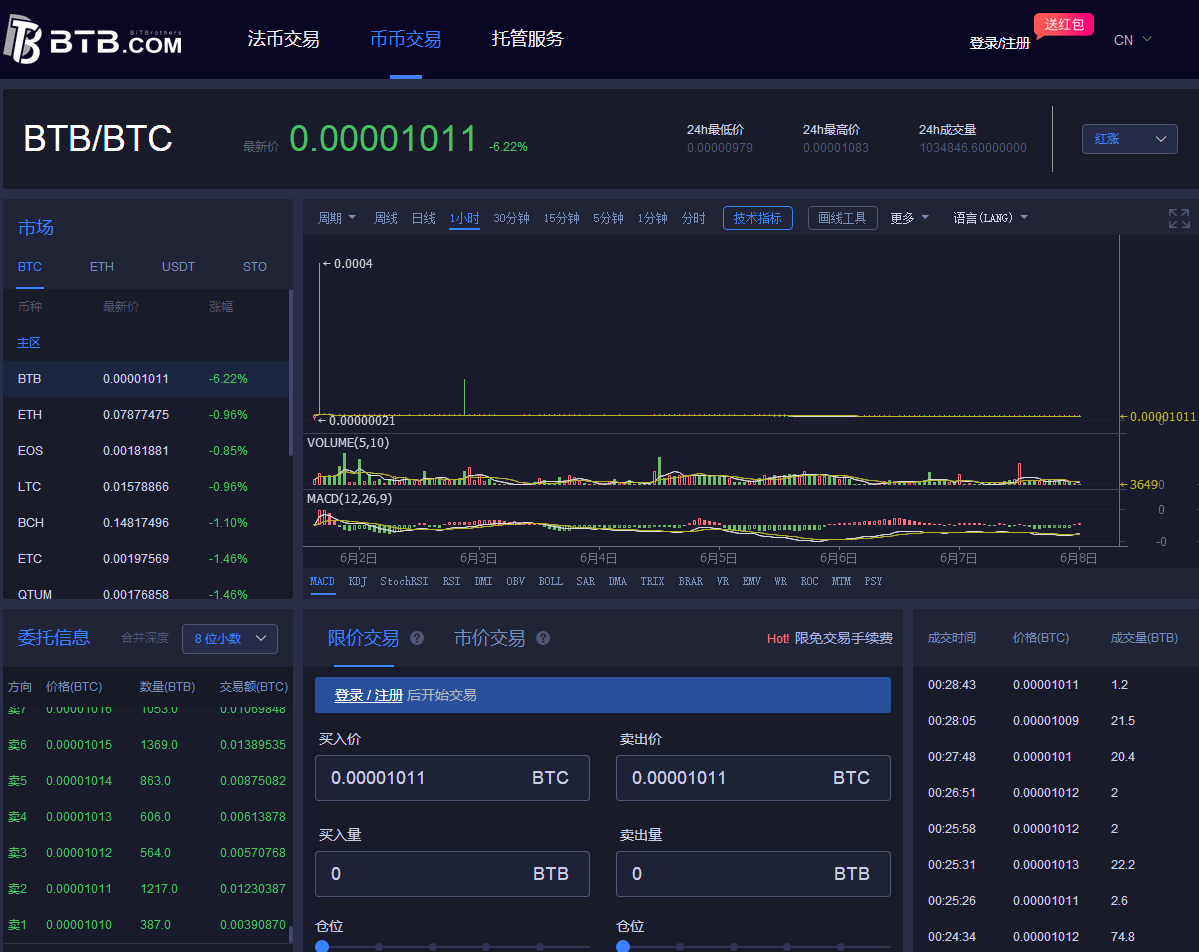The width and height of the screenshot is (1199, 952).
Task: Click the 00:28:43 trade record
Action: click(x=1056, y=684)
